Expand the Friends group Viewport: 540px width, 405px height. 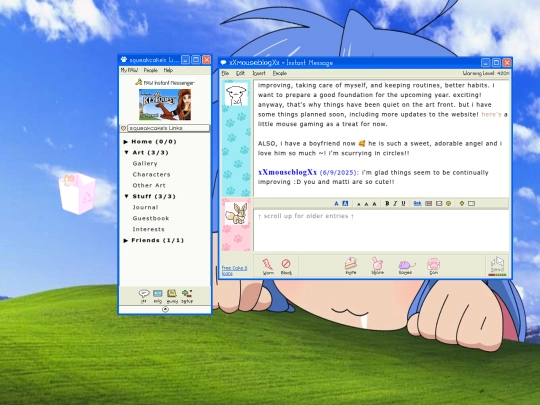tap(126, 240)
